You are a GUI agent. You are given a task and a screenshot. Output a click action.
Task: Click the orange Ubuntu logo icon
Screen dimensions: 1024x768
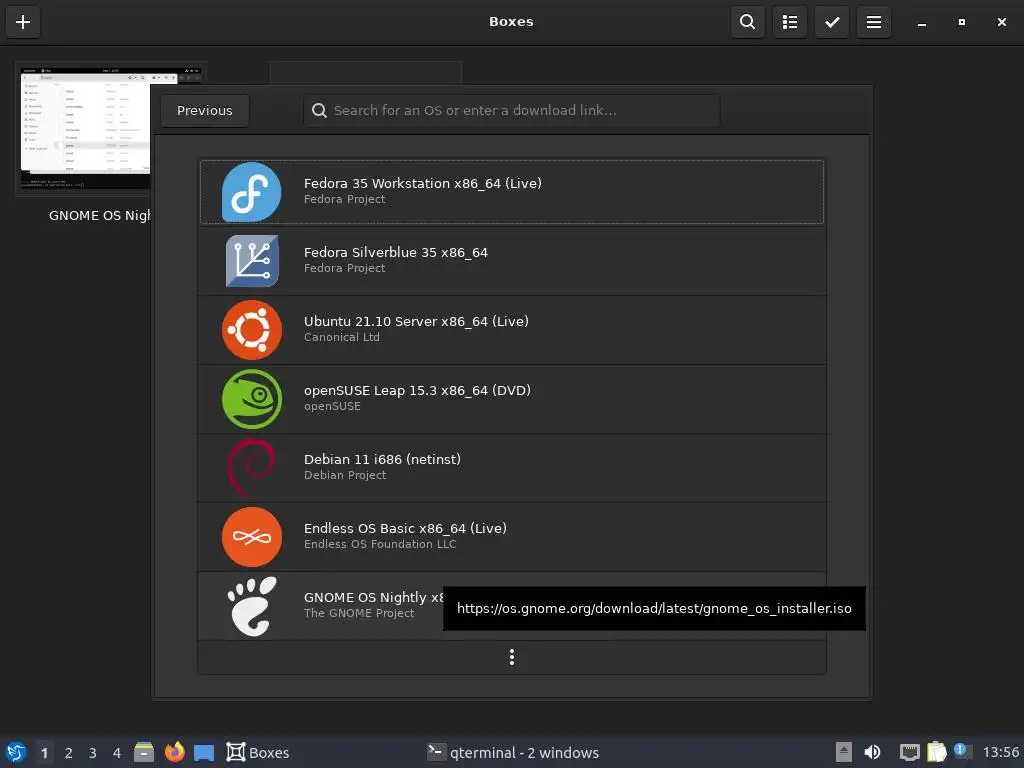click(251, 330)
